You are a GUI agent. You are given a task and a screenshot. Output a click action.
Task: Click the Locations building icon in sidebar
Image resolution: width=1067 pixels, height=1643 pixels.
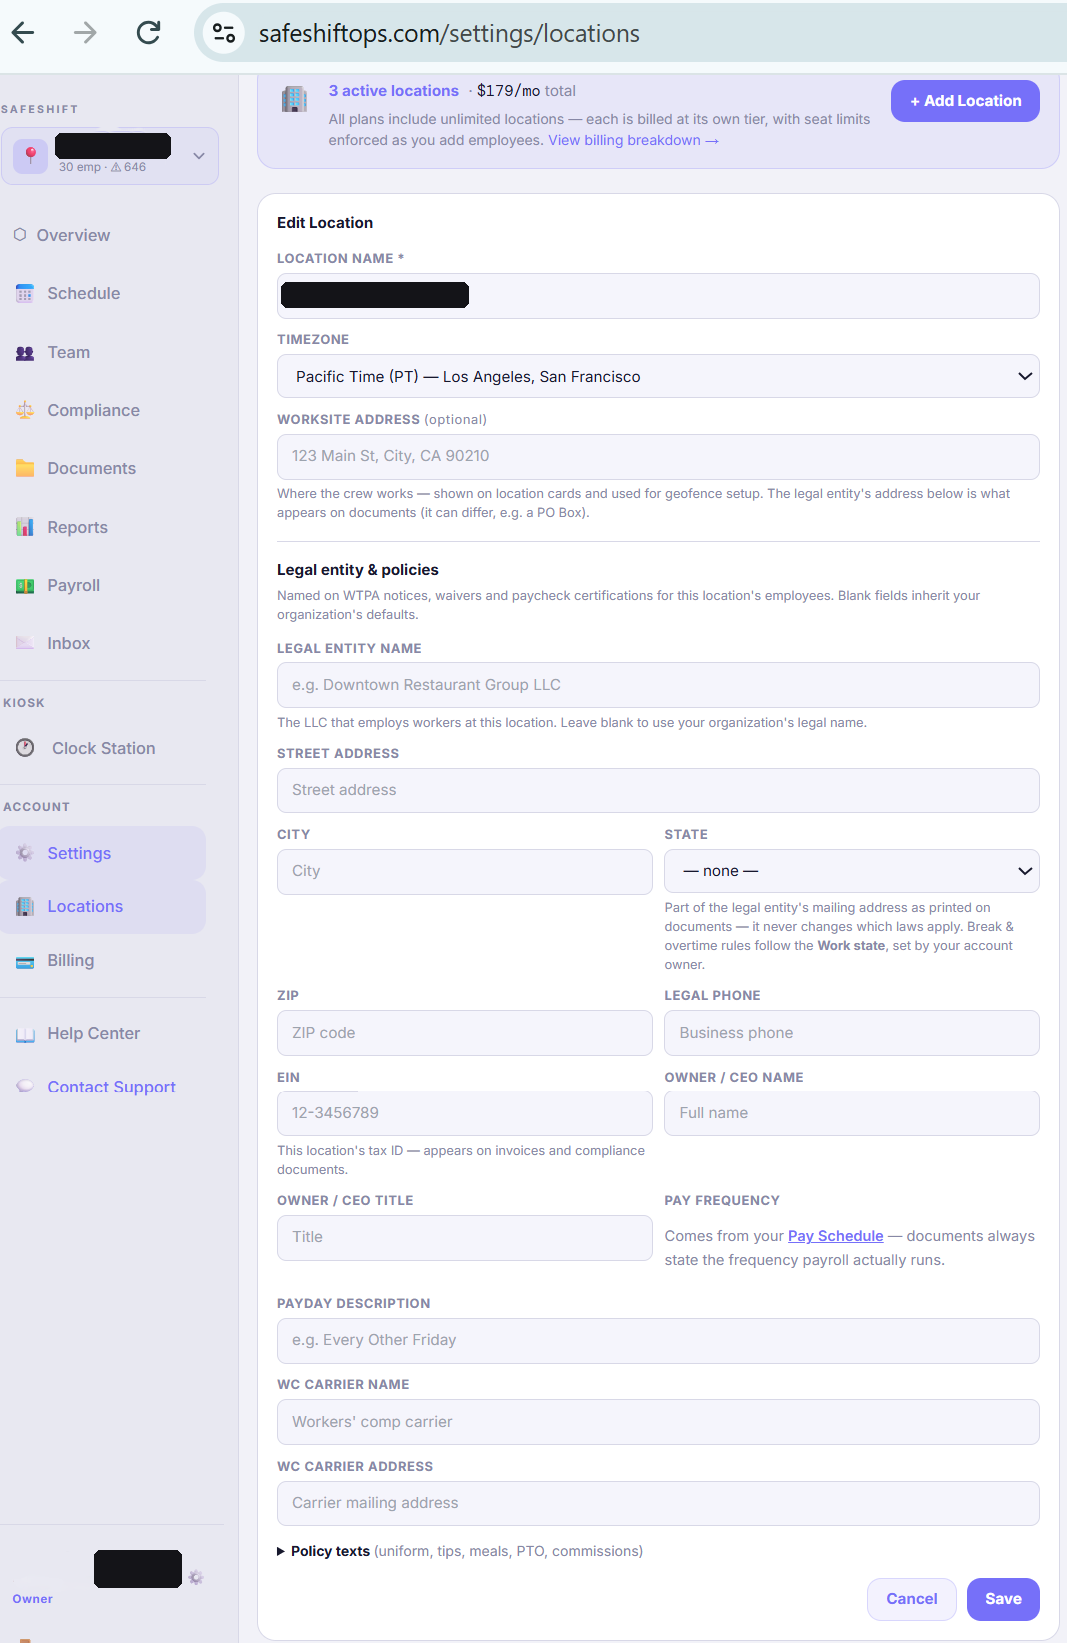point(25,906)
